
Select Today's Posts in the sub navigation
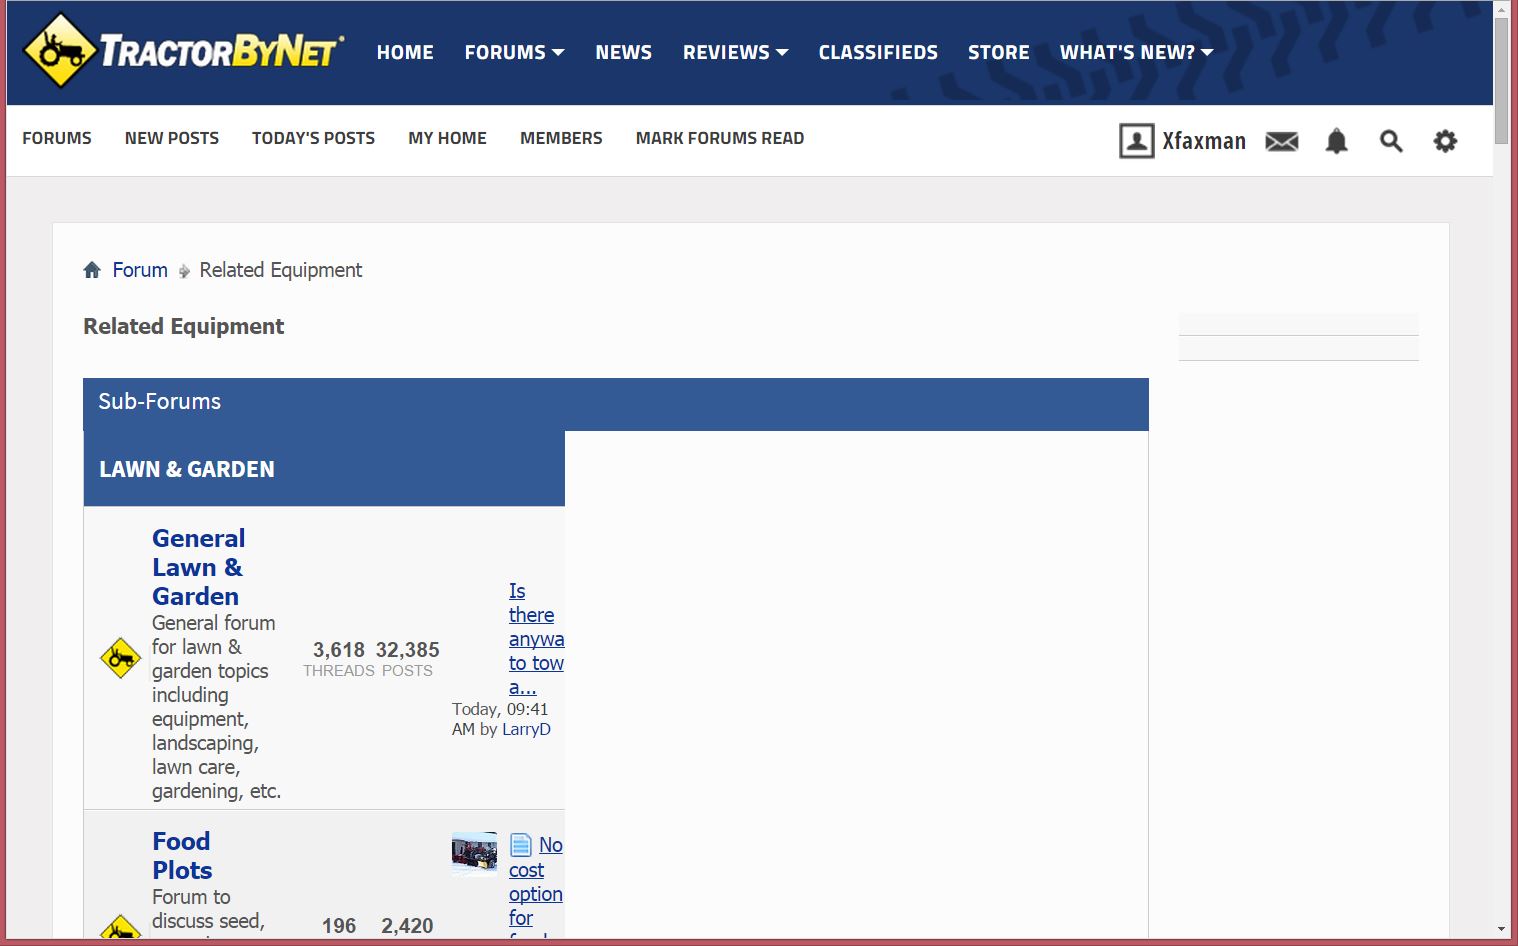pos(313,138)
